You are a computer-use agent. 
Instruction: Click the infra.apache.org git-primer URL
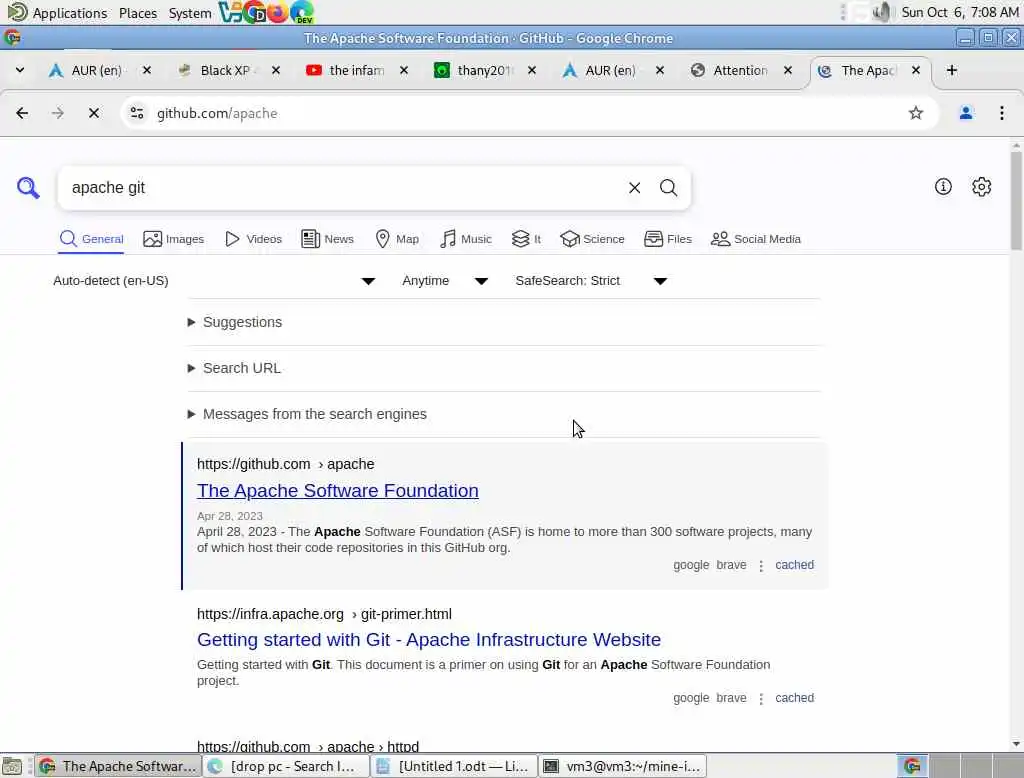(x=324, y=615)
